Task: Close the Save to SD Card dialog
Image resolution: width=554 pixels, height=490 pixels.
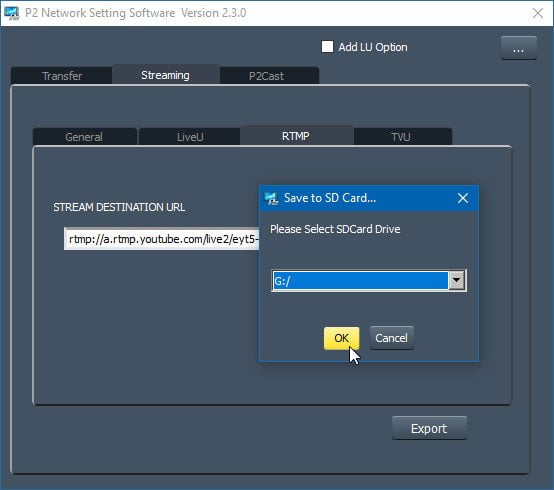Action: [462, 198]
